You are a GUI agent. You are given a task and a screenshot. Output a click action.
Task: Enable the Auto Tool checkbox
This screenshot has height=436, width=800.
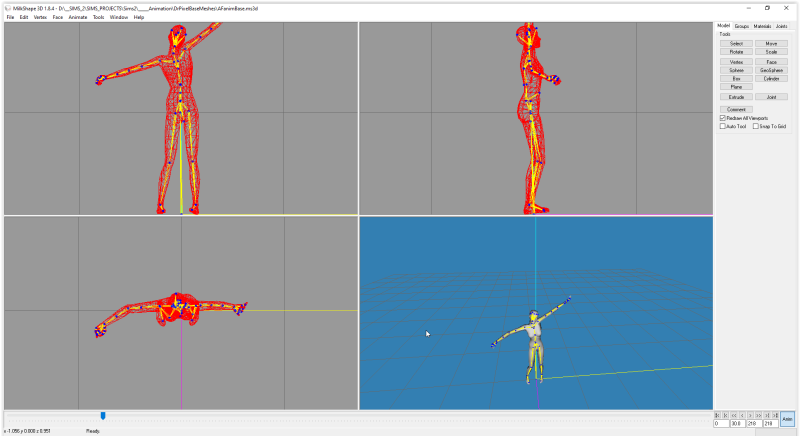723,126
